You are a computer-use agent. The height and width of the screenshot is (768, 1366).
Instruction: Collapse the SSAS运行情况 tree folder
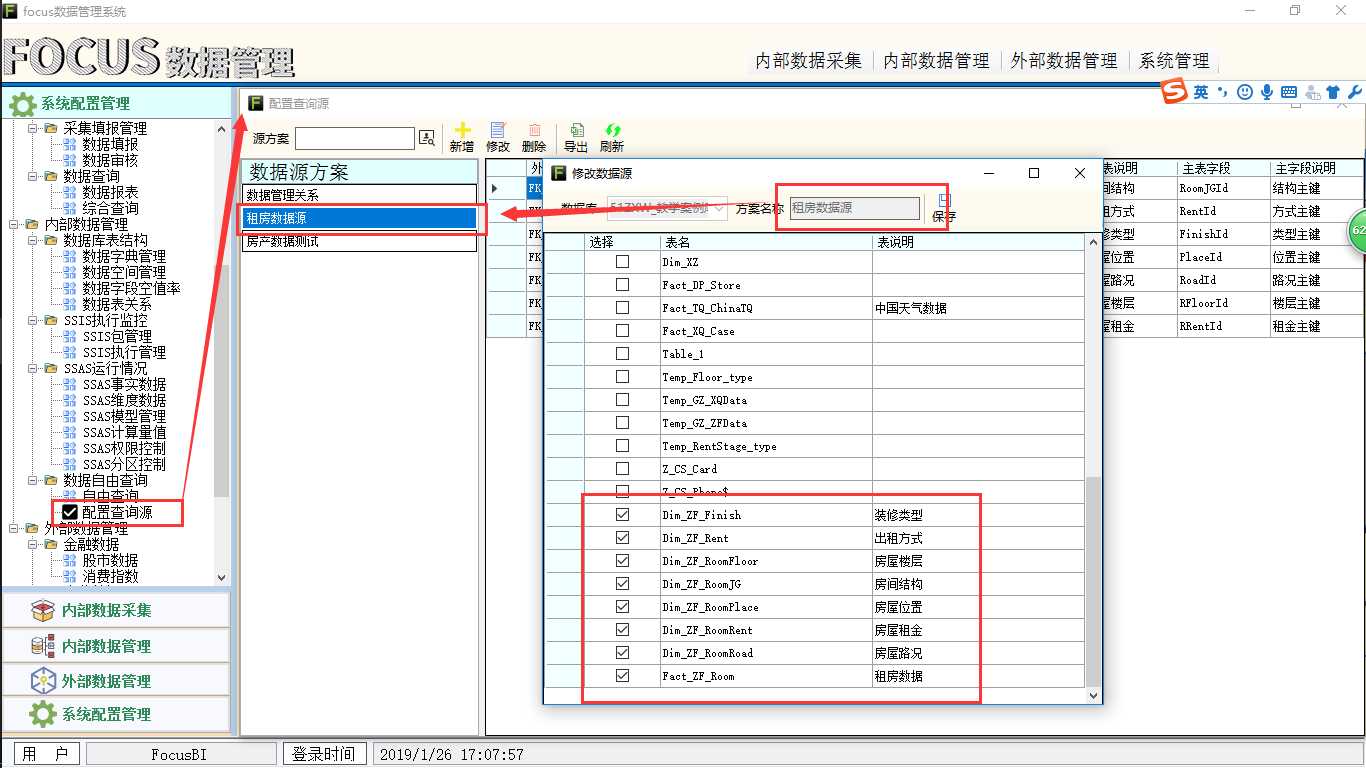(32, 368)
